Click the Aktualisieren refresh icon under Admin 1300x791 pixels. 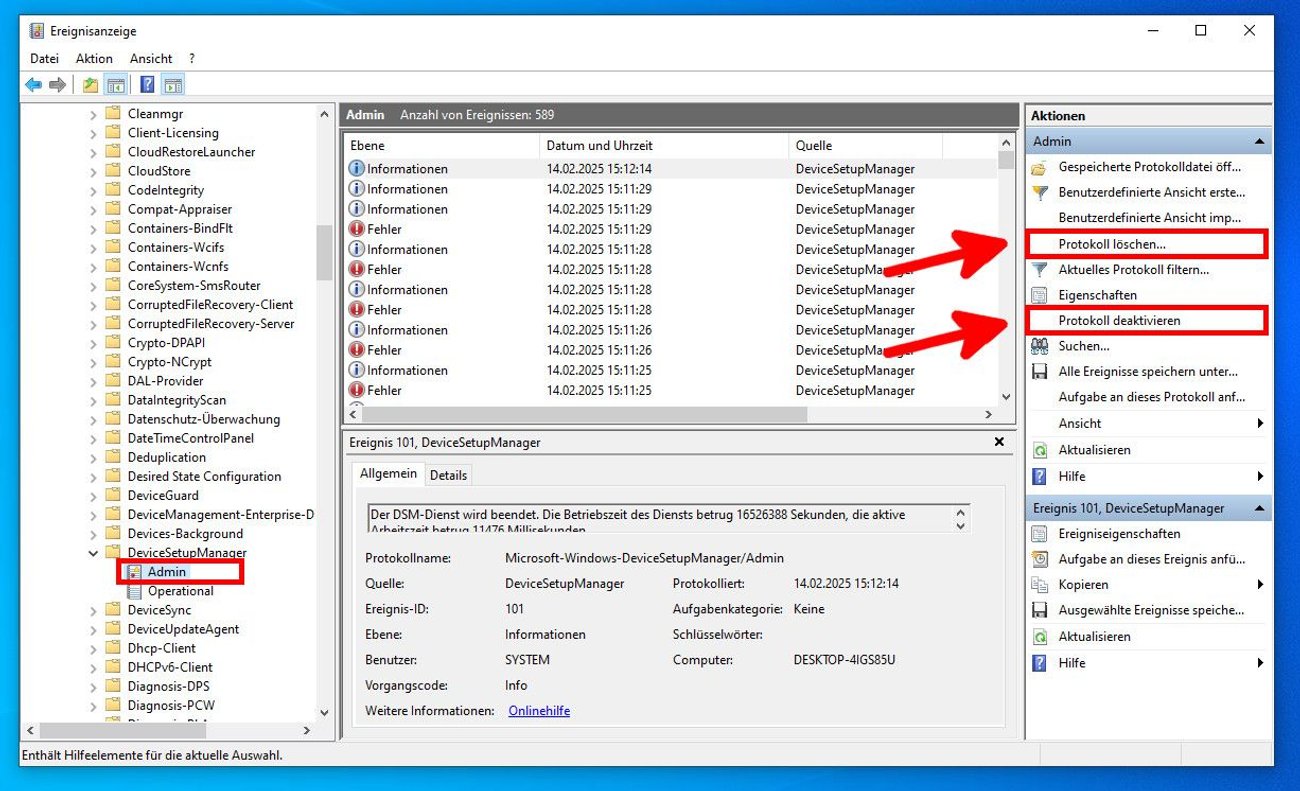coord(1040,449)
